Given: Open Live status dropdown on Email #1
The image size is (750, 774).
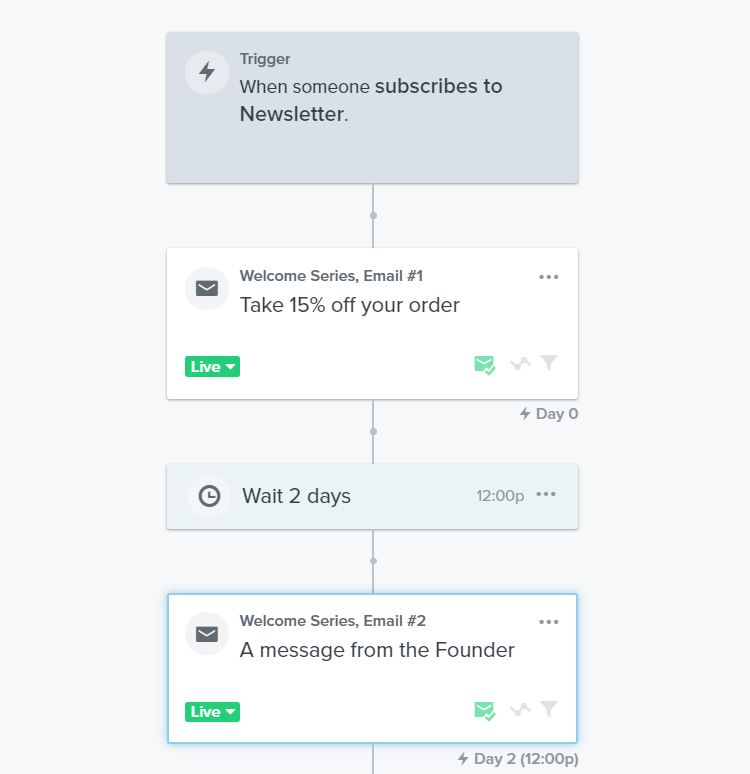Looking at the screenshot, I should click(212, 366).
